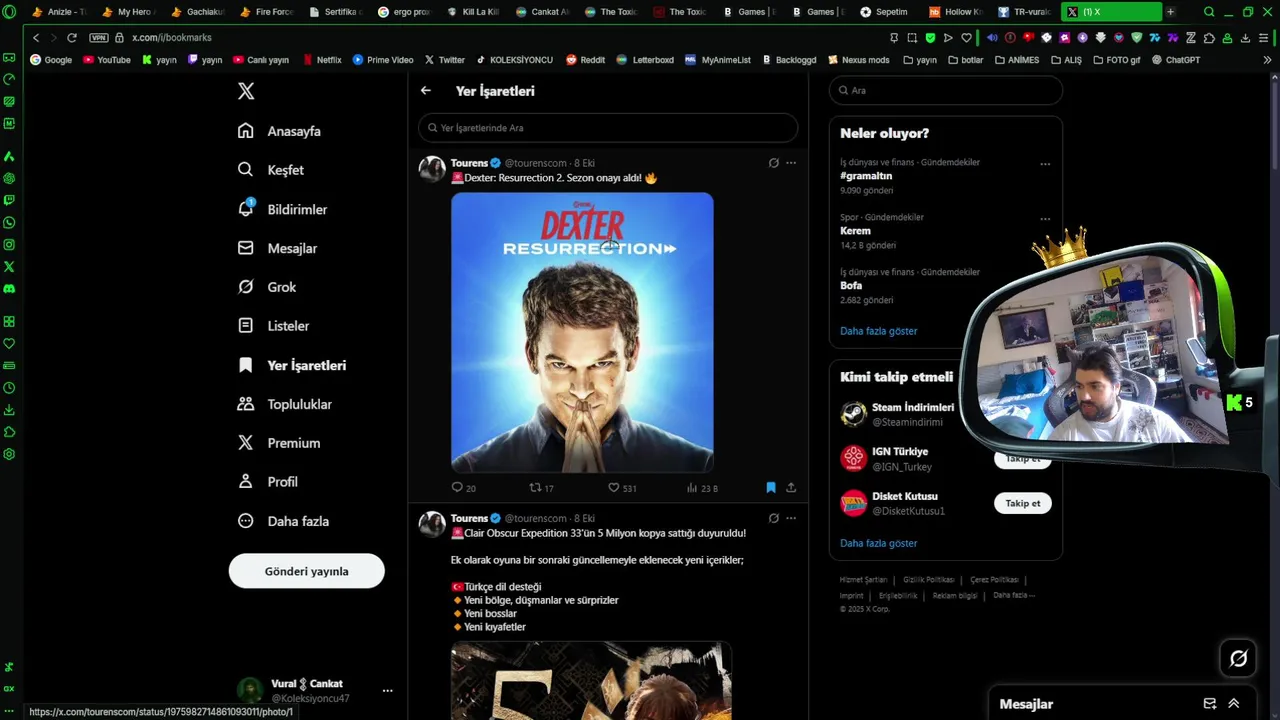Screen dimensions: 1280x720
Task: Switch to Hollow Knight tab
Action: click(x=956, y=12)
